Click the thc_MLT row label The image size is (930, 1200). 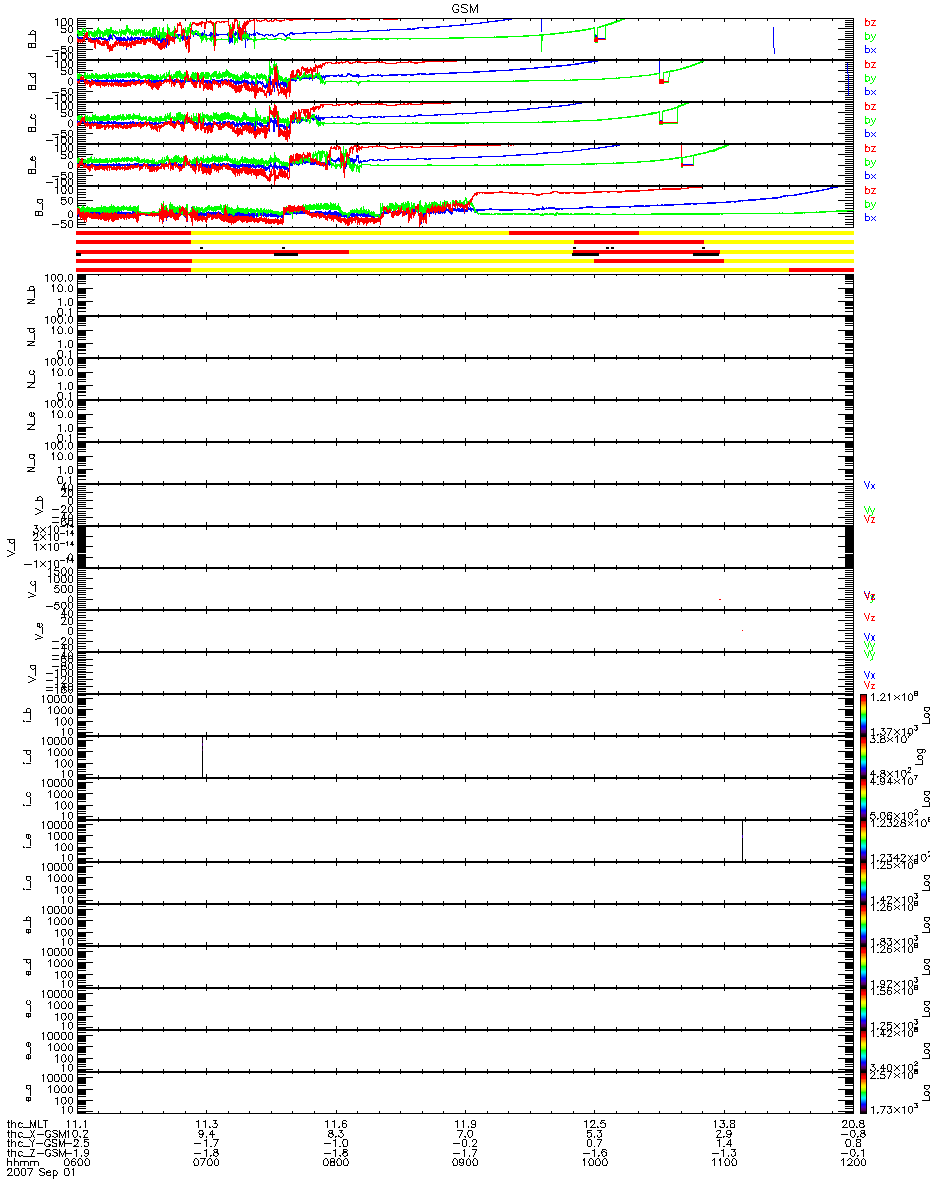point(29,1124)
